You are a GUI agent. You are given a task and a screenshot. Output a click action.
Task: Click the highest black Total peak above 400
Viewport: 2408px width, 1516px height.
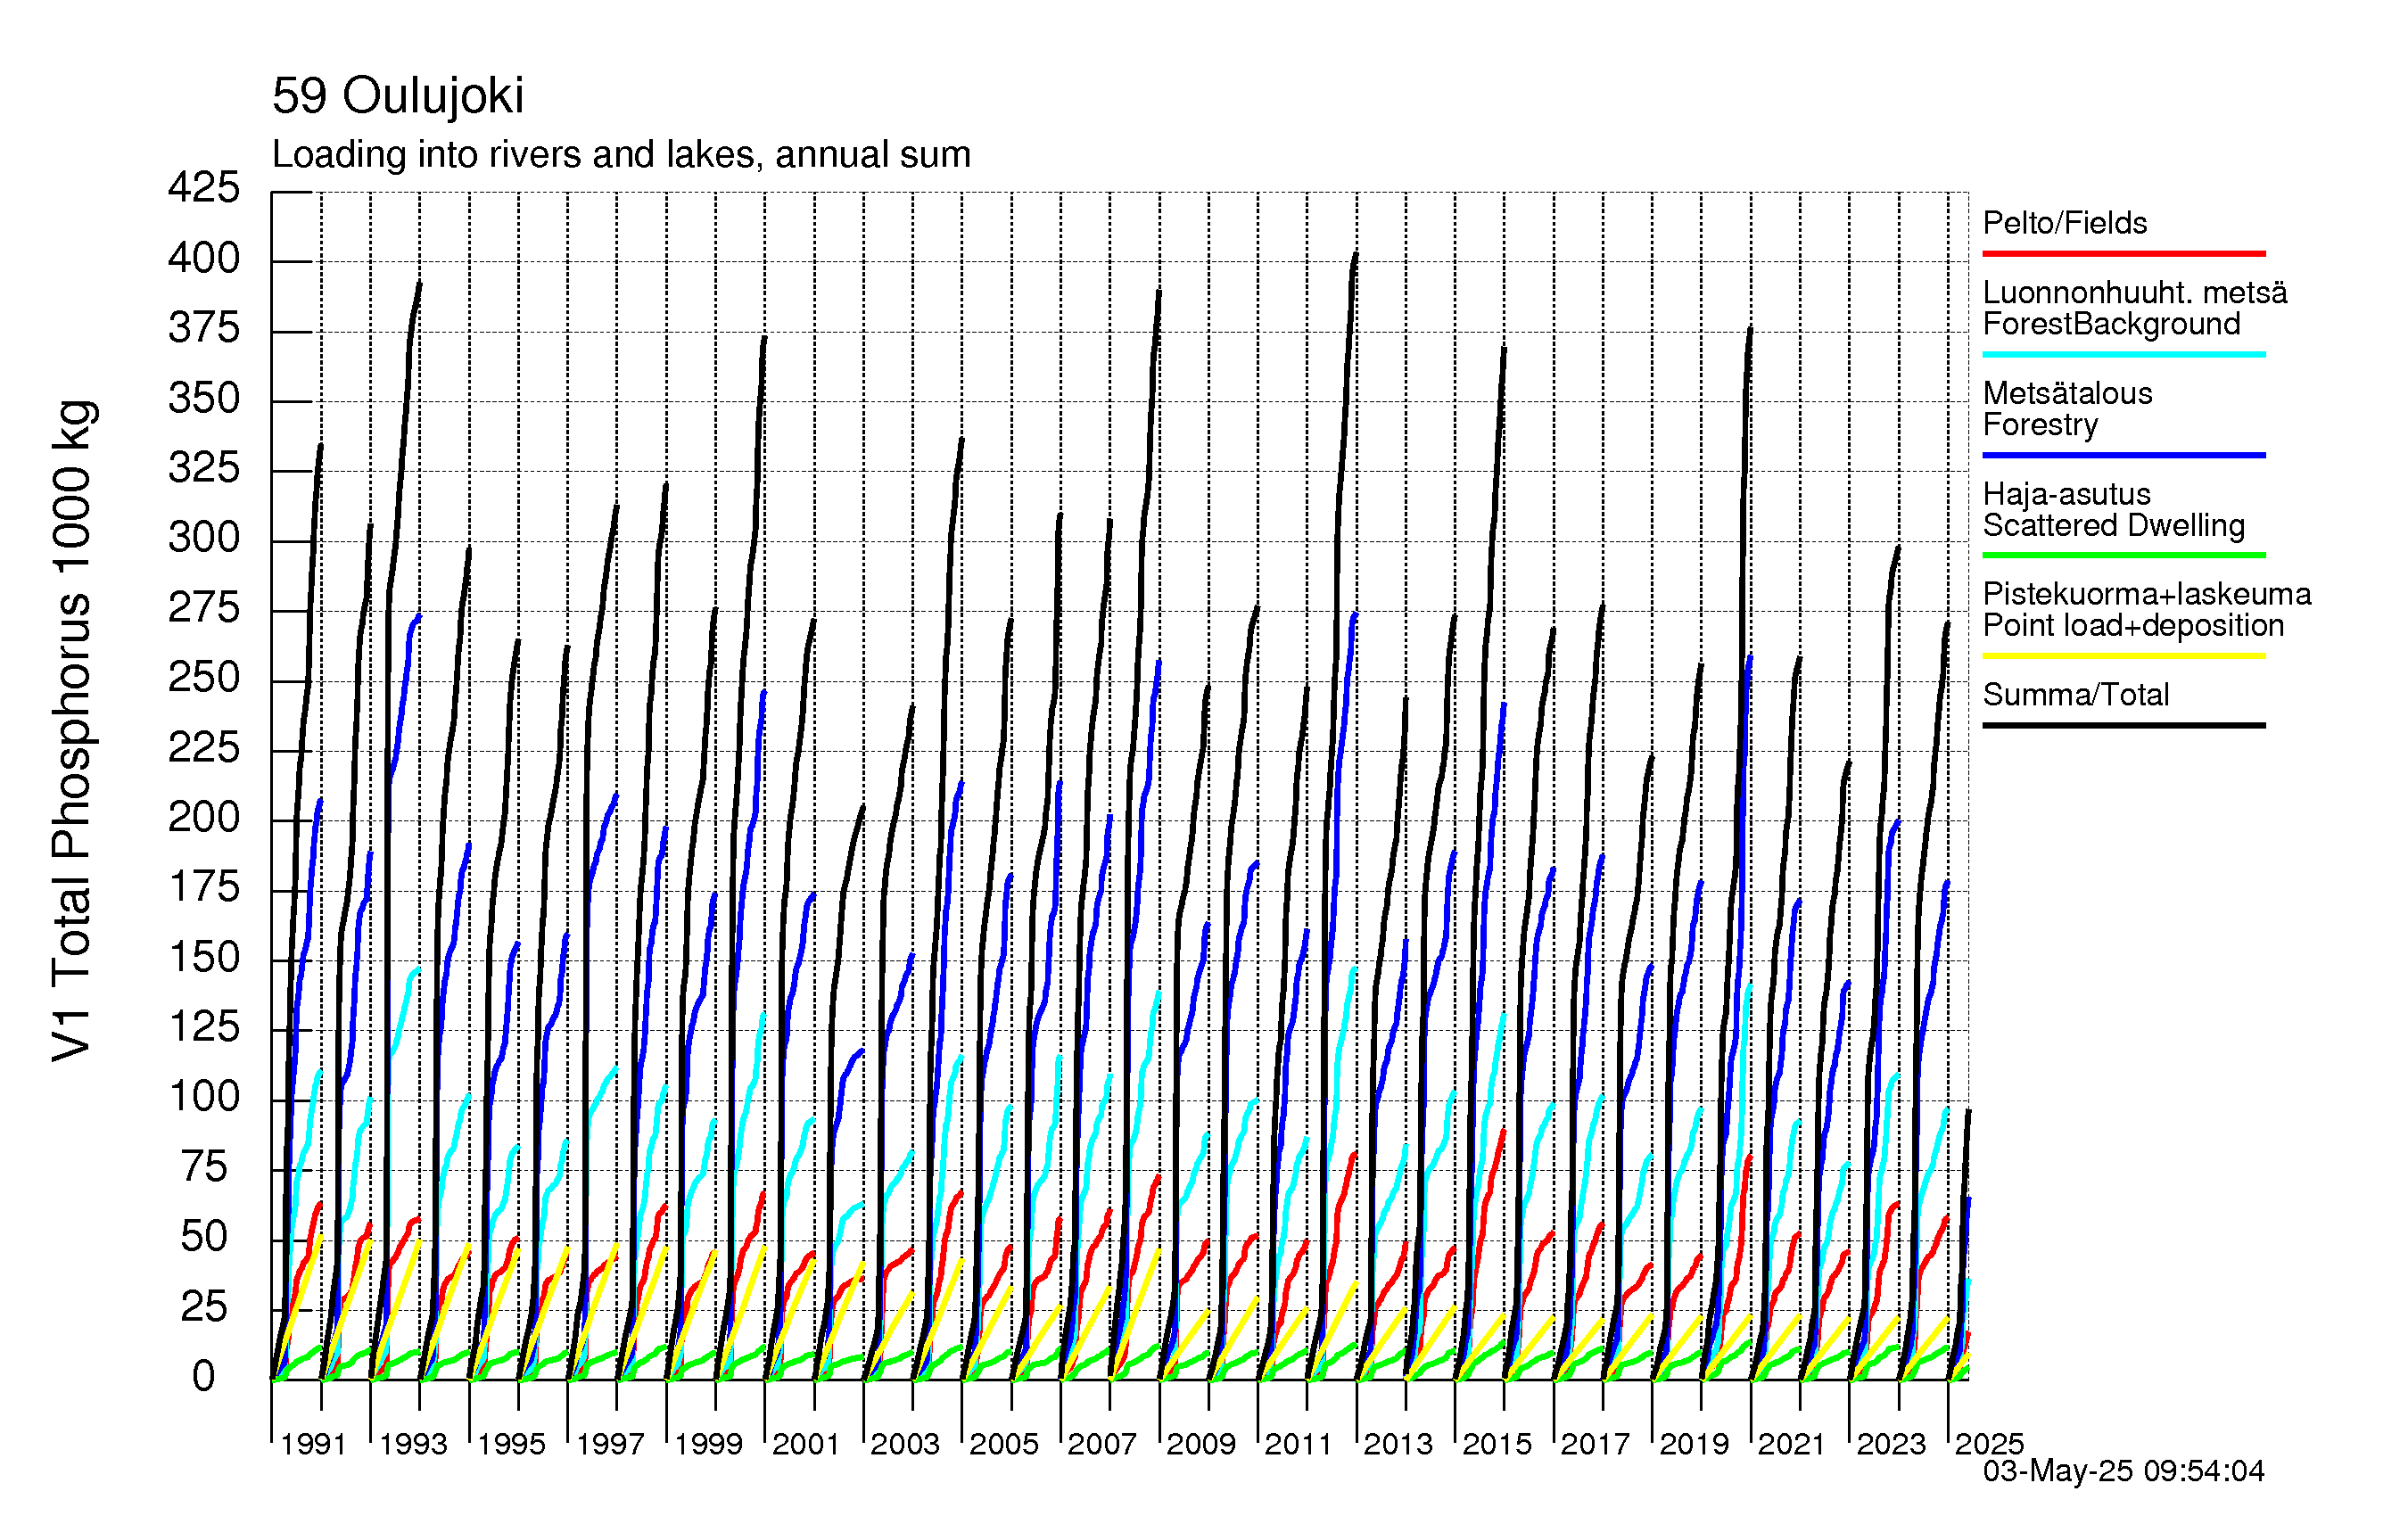1355,255
